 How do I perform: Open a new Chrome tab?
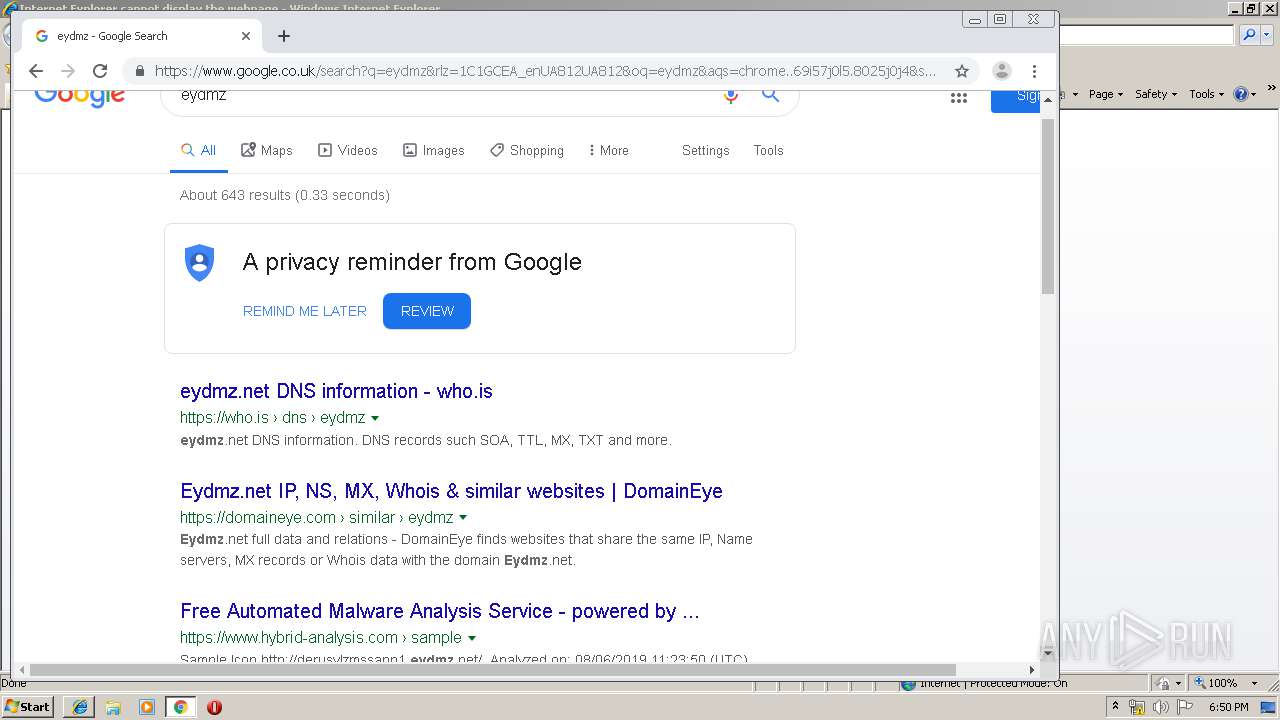(x=284, y=36)
